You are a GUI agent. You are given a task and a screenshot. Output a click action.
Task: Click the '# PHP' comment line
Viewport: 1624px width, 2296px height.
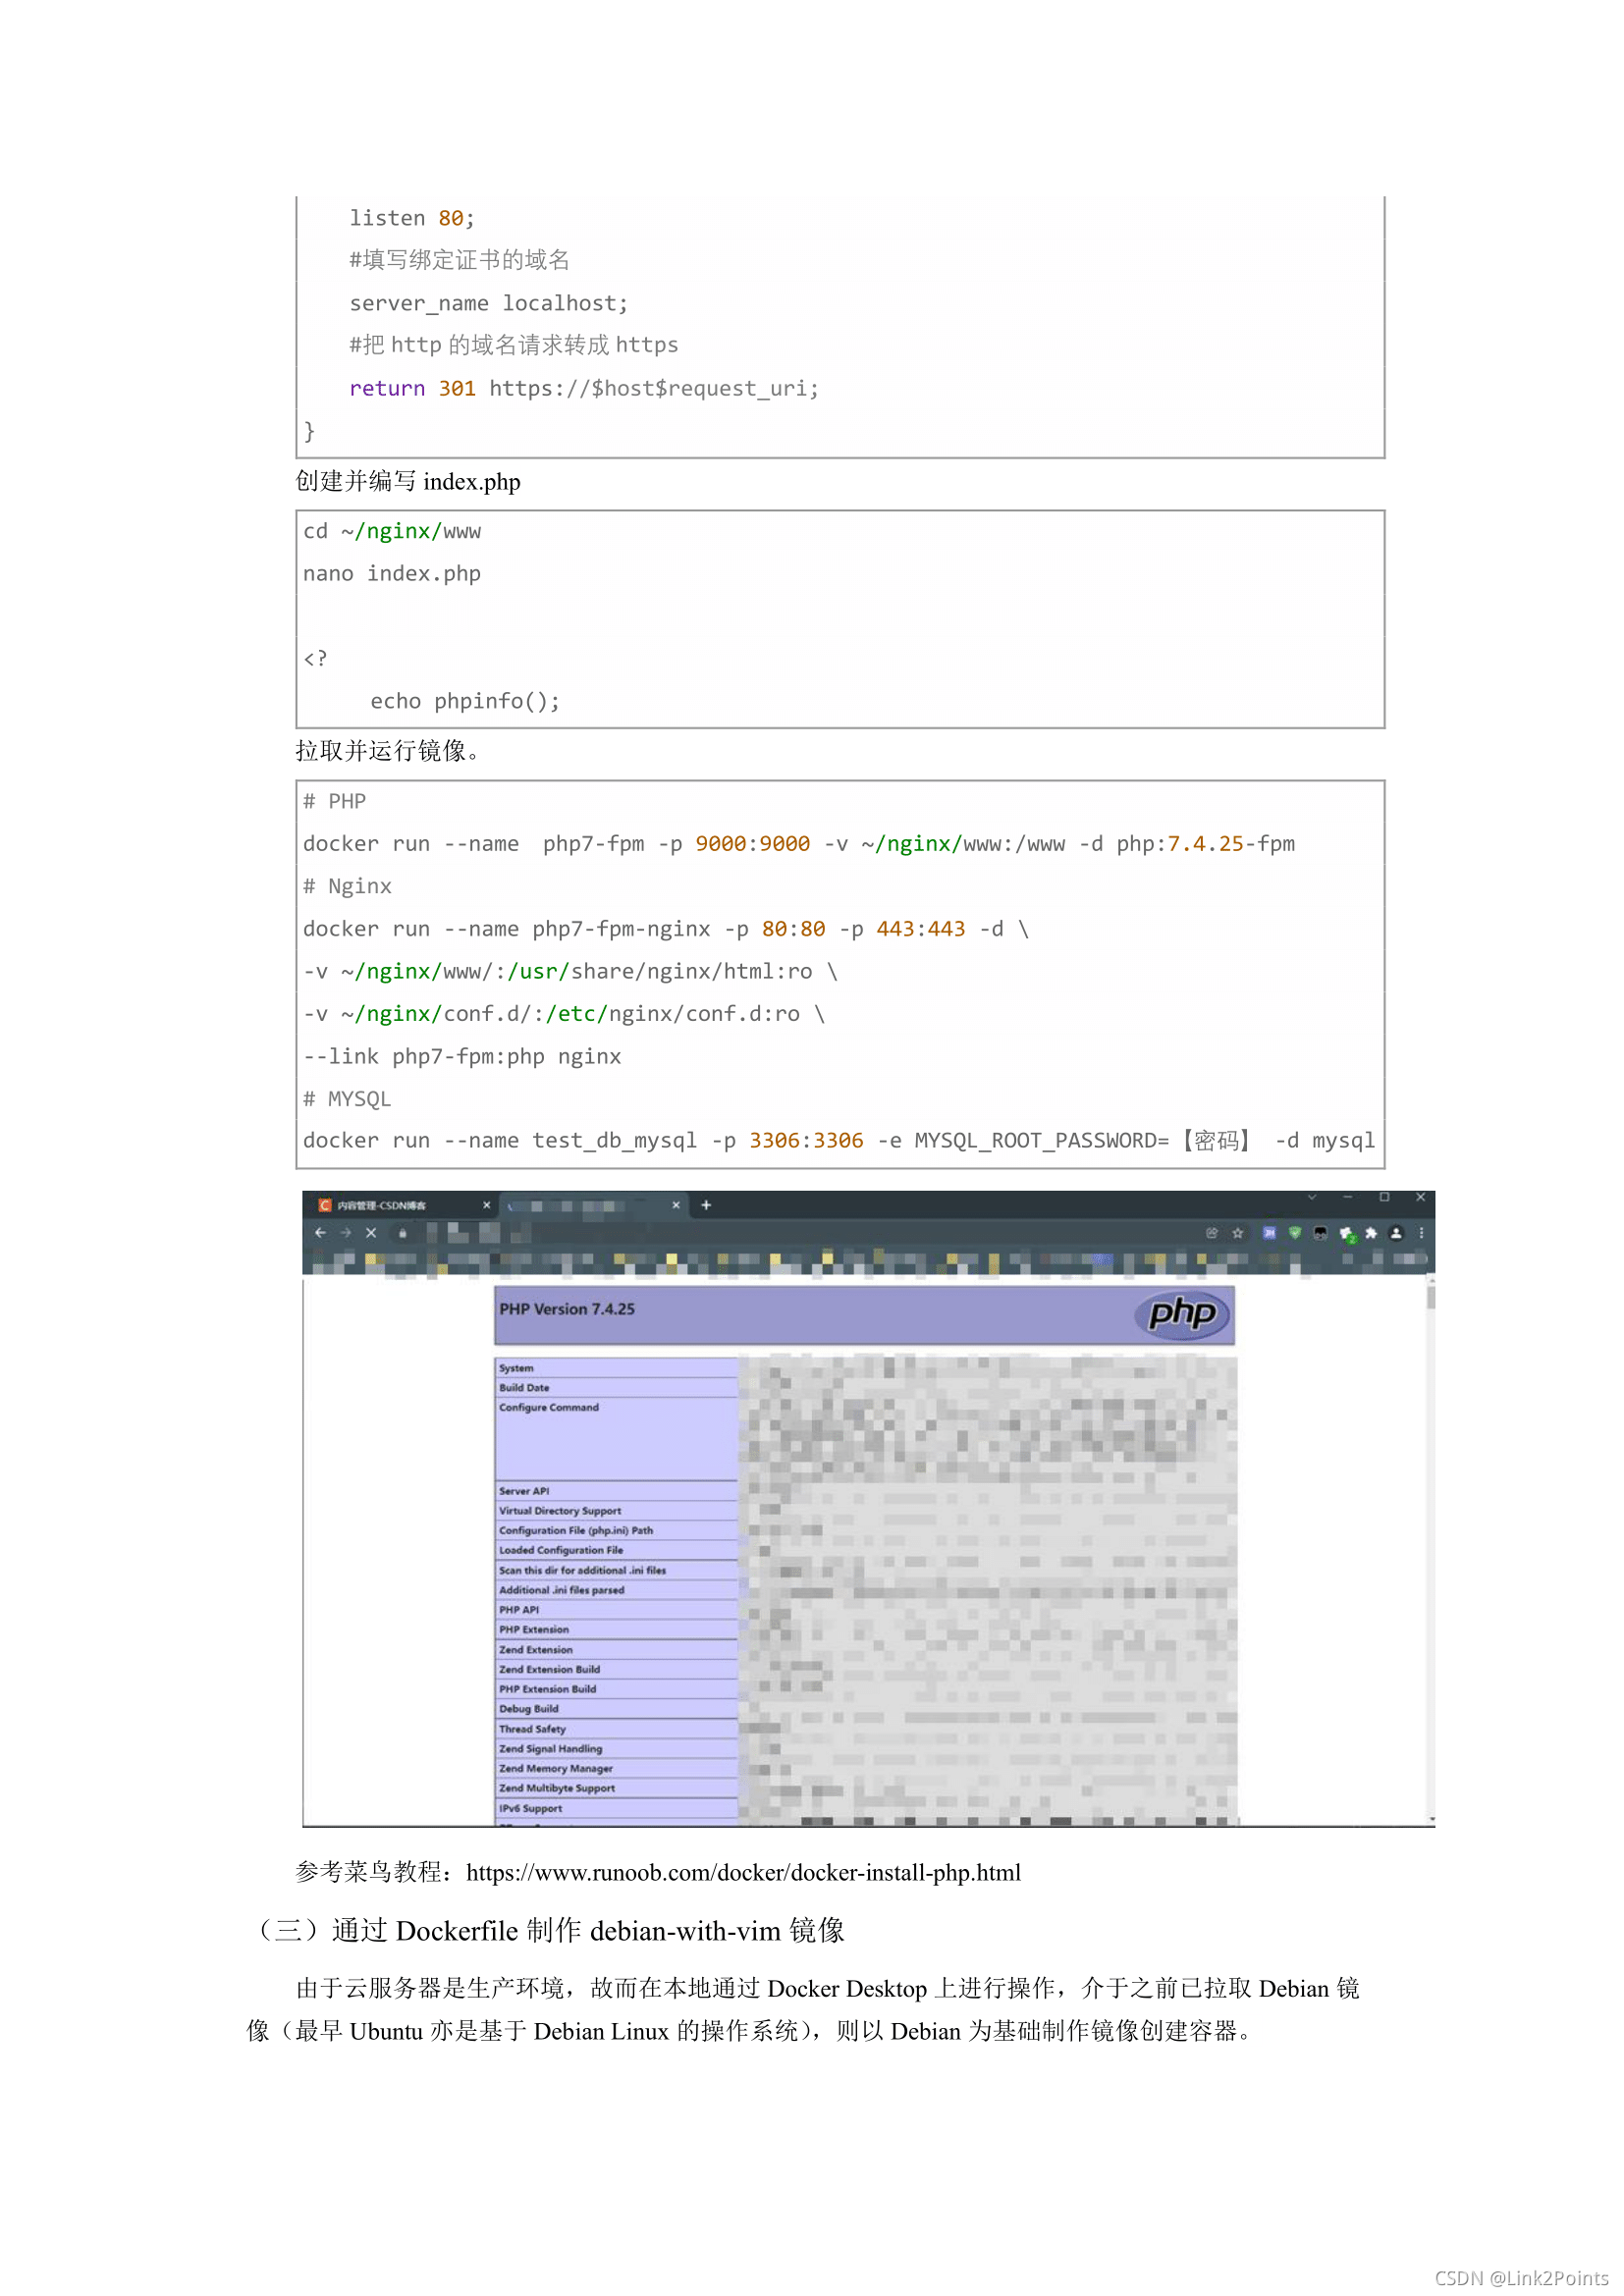click(x=335, y=801)
